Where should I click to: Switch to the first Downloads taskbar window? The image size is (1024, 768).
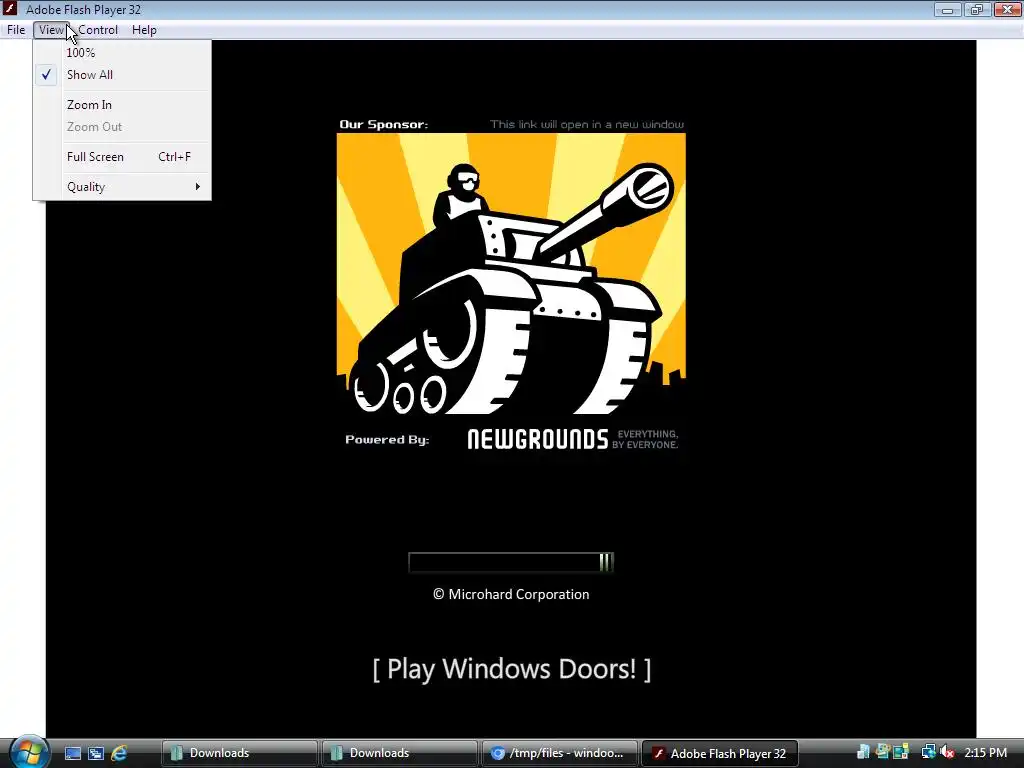click(x=240, y=754)
